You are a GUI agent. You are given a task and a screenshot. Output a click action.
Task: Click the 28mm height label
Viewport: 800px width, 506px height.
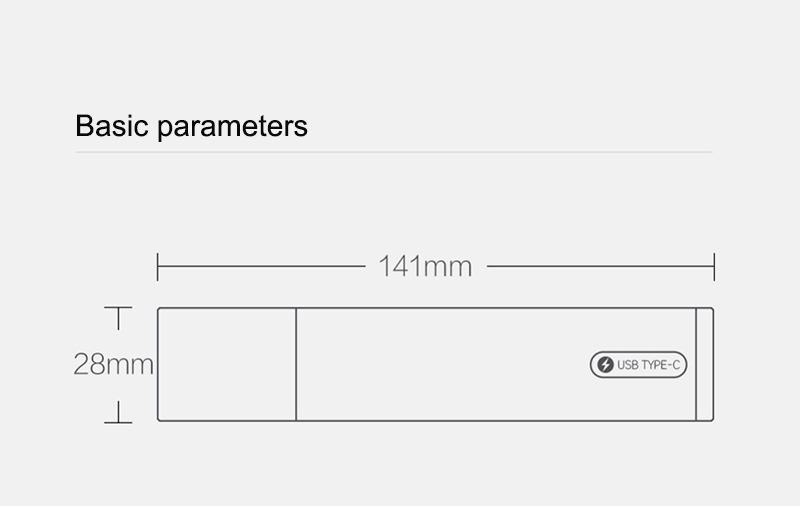click(113, 364)
